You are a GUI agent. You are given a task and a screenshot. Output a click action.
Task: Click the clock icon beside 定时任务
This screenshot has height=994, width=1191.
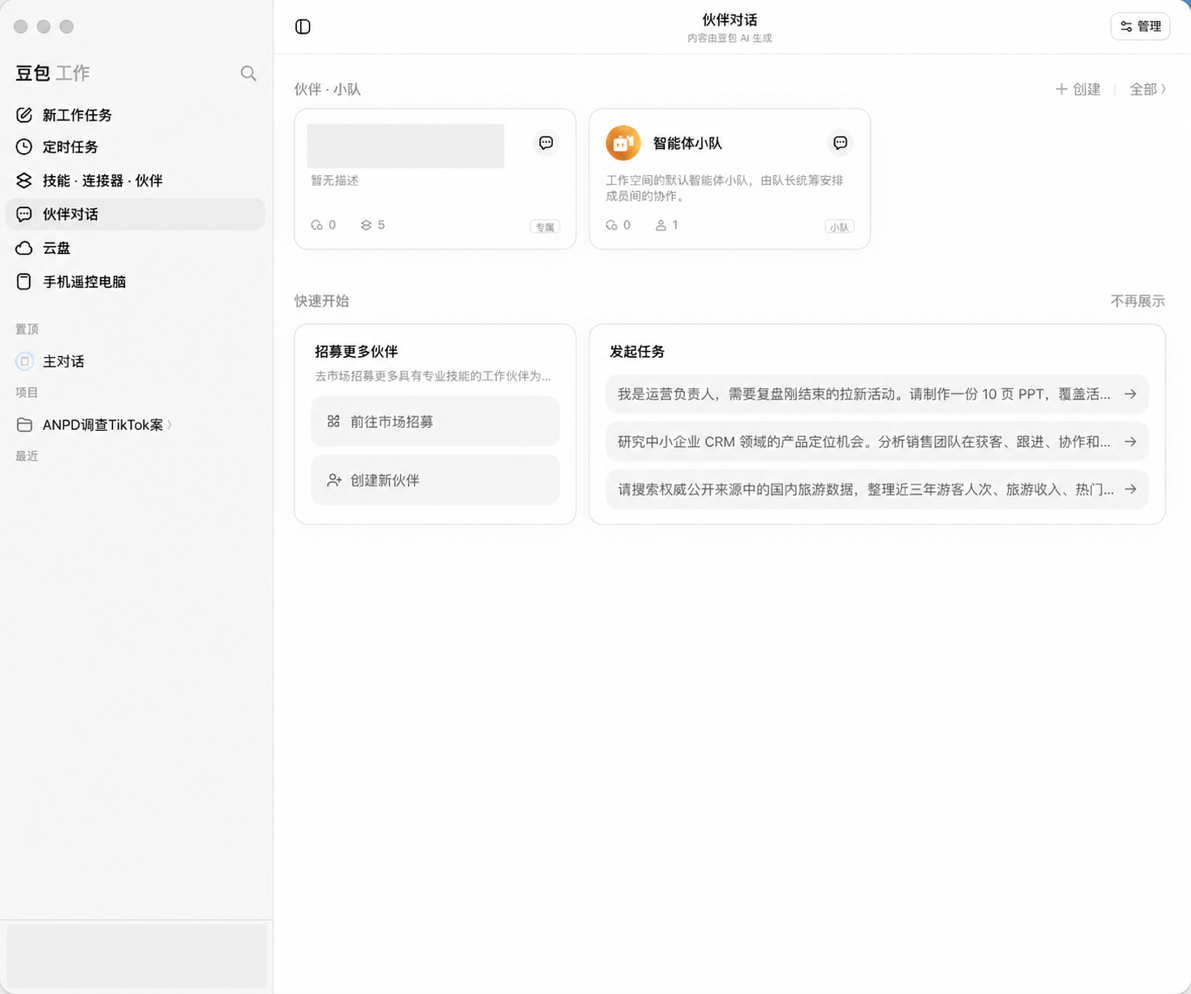[x=24, y=147]
